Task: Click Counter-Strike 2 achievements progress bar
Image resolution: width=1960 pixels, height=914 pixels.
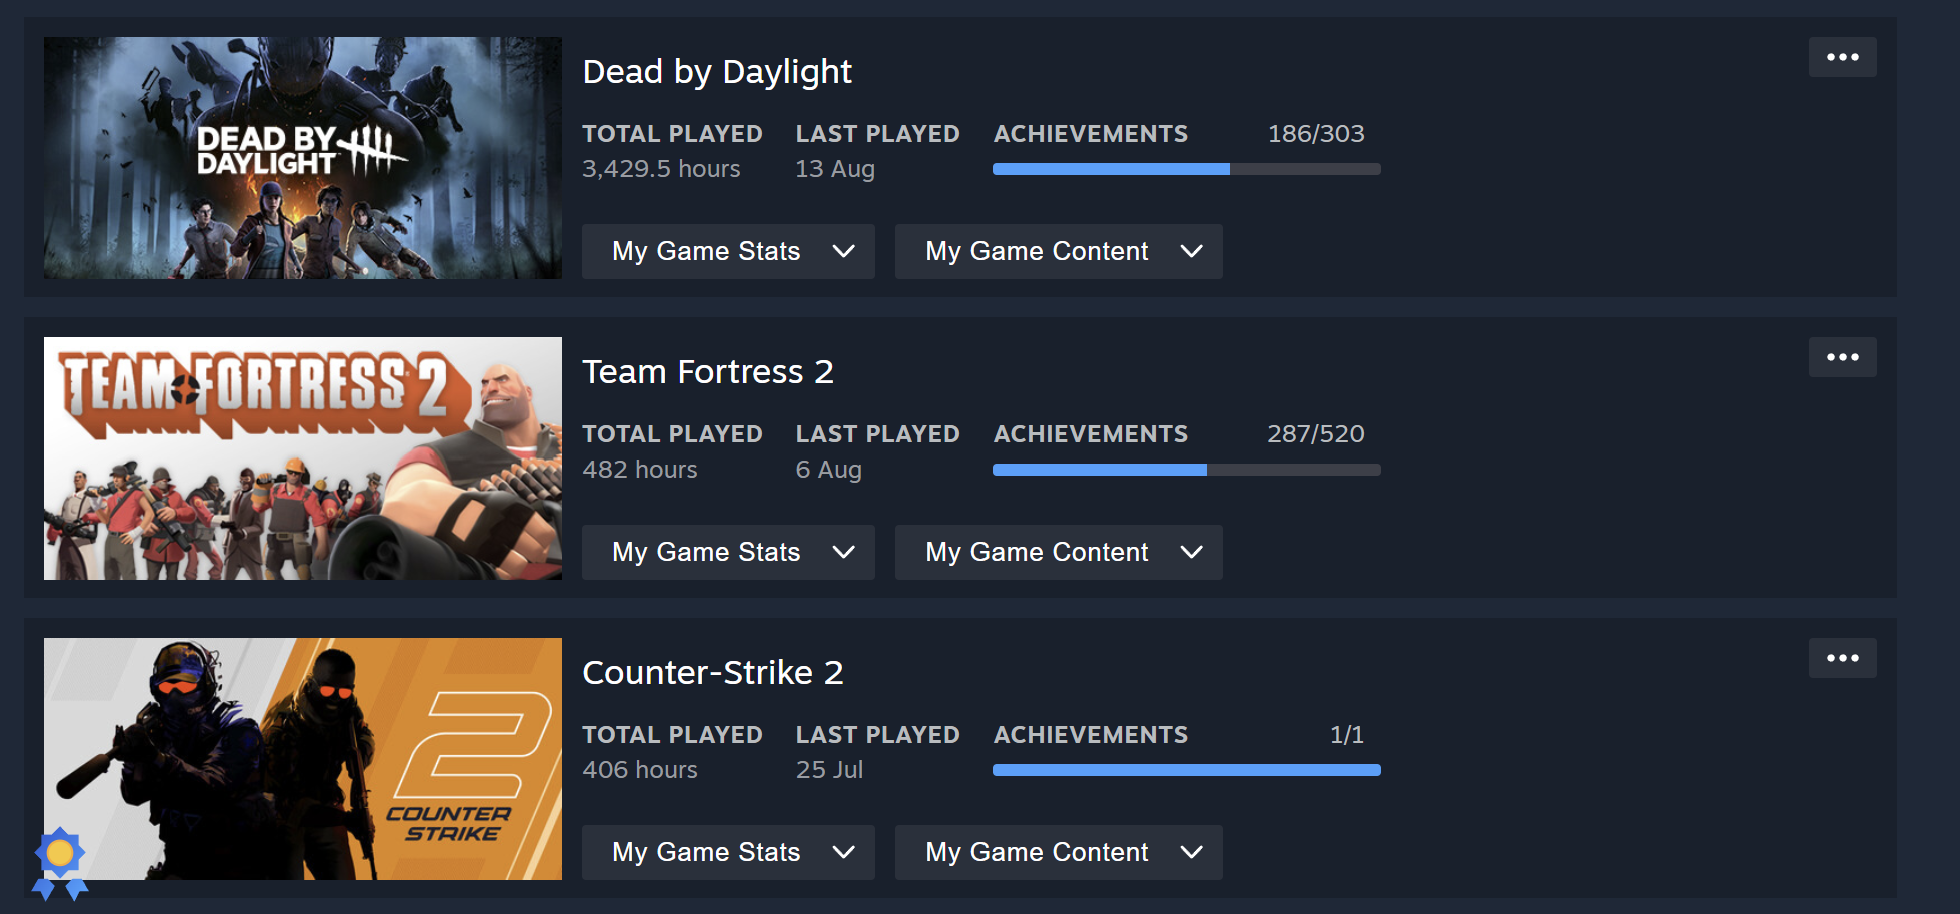Action: tap(1187, 770)
